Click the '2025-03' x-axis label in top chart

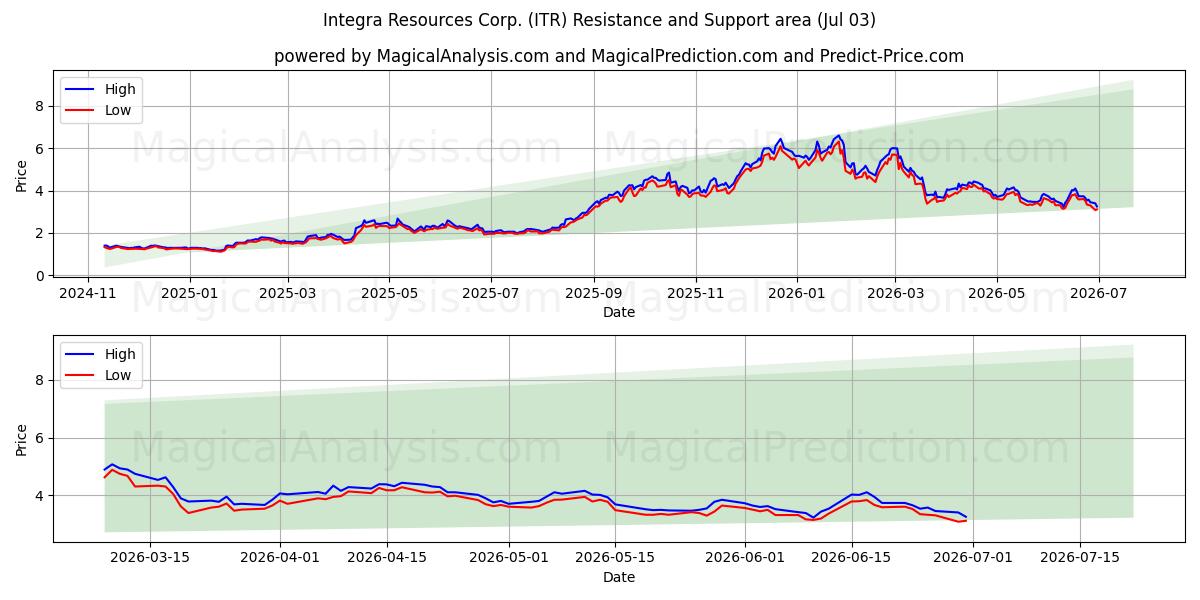point(288,294)
